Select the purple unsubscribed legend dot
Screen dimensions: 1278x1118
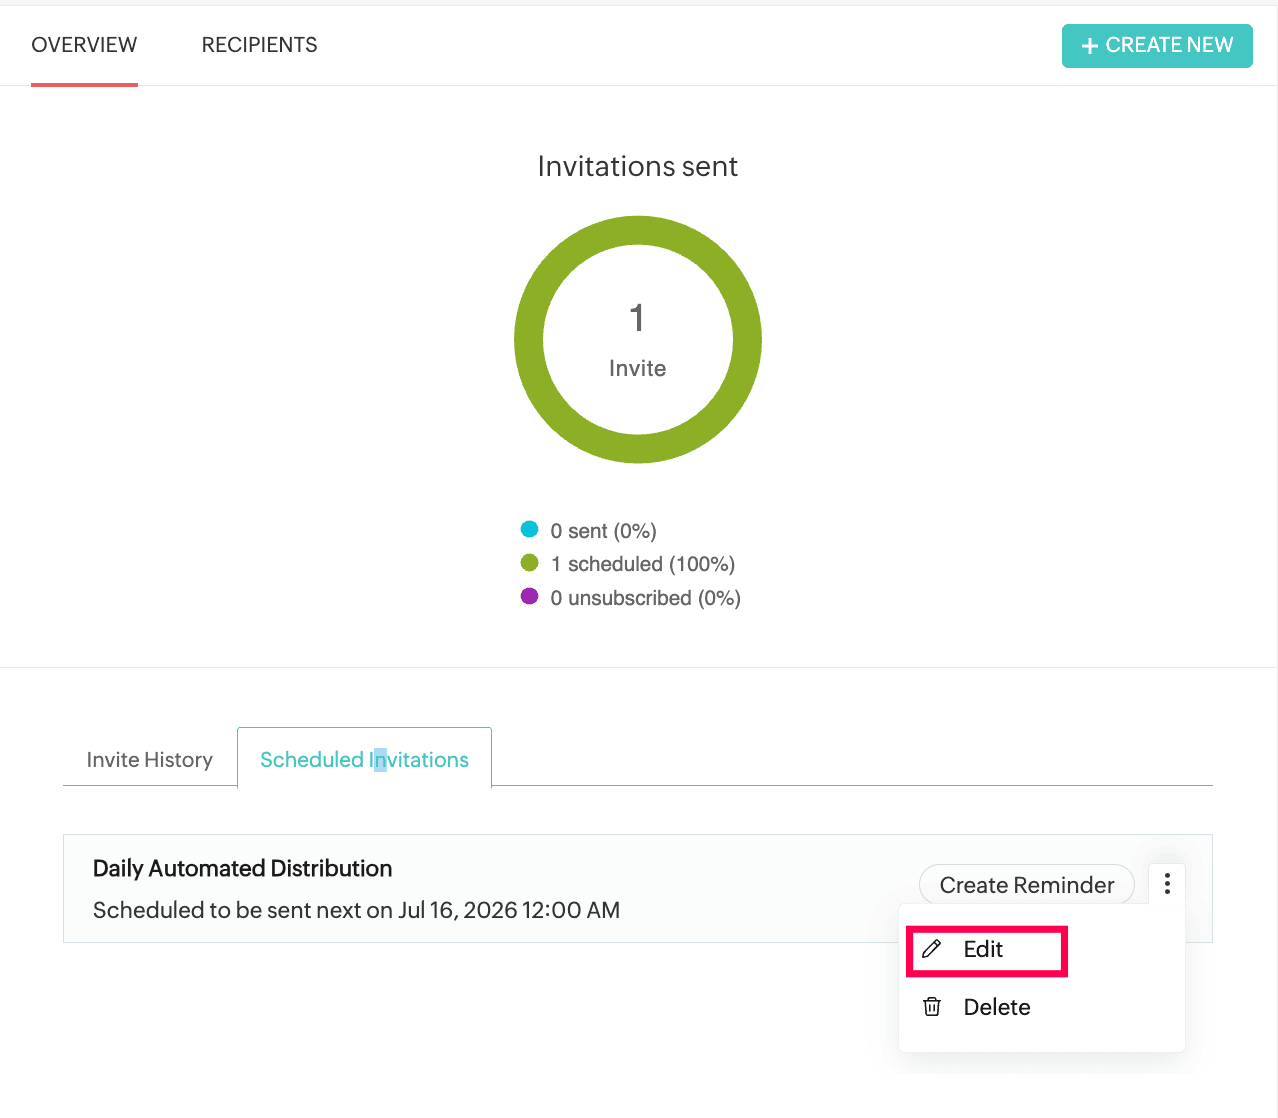click(x=529, y=597)
